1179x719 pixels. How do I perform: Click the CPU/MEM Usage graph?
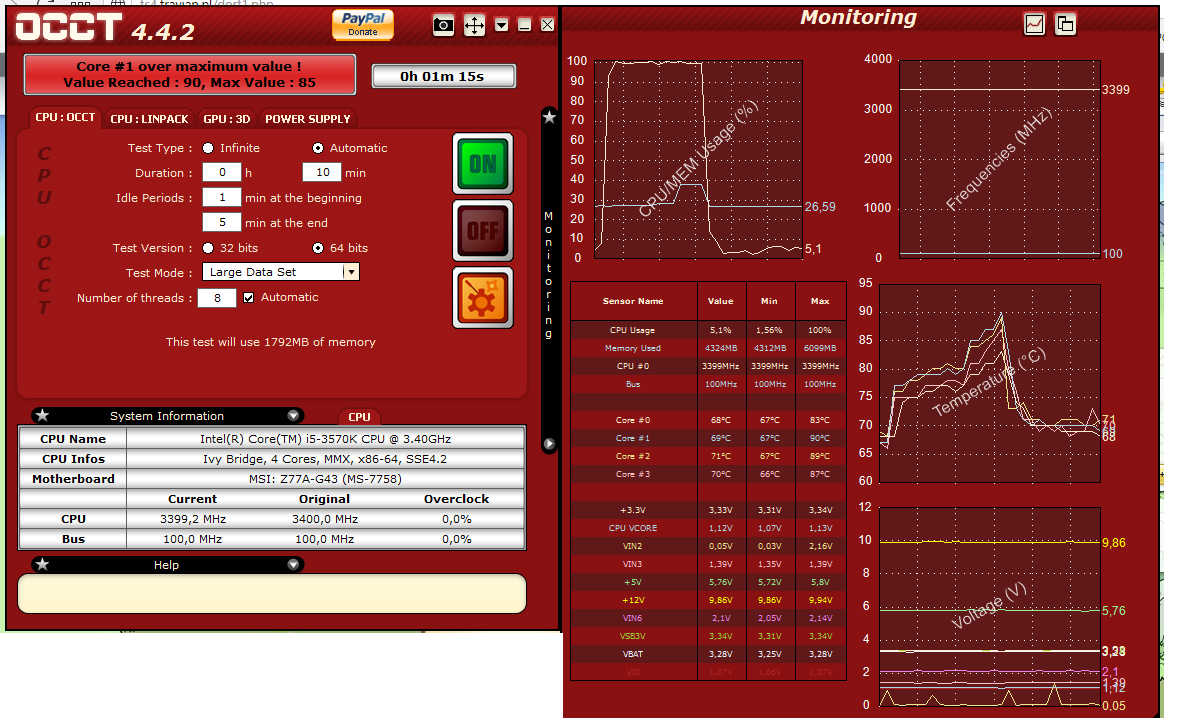pos(699,159)
